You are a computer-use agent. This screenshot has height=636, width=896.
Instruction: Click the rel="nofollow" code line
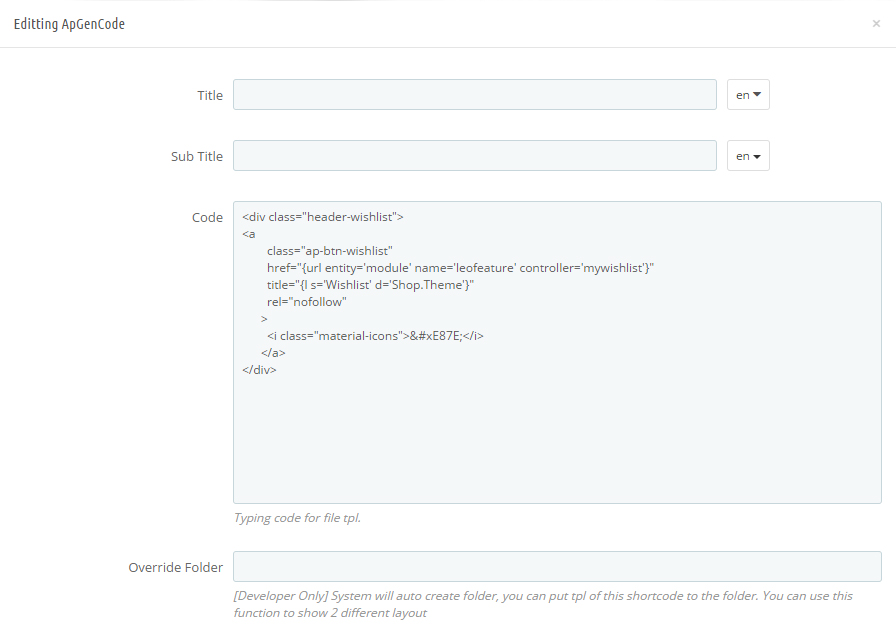(x=306, y=302)
